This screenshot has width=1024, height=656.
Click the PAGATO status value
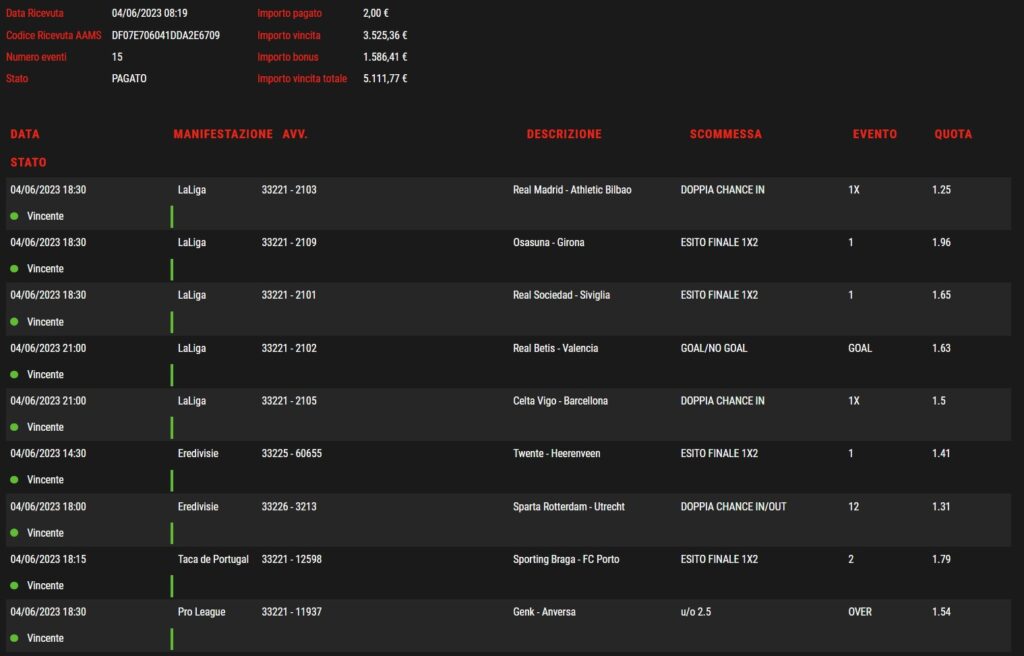tap(129, 78)
